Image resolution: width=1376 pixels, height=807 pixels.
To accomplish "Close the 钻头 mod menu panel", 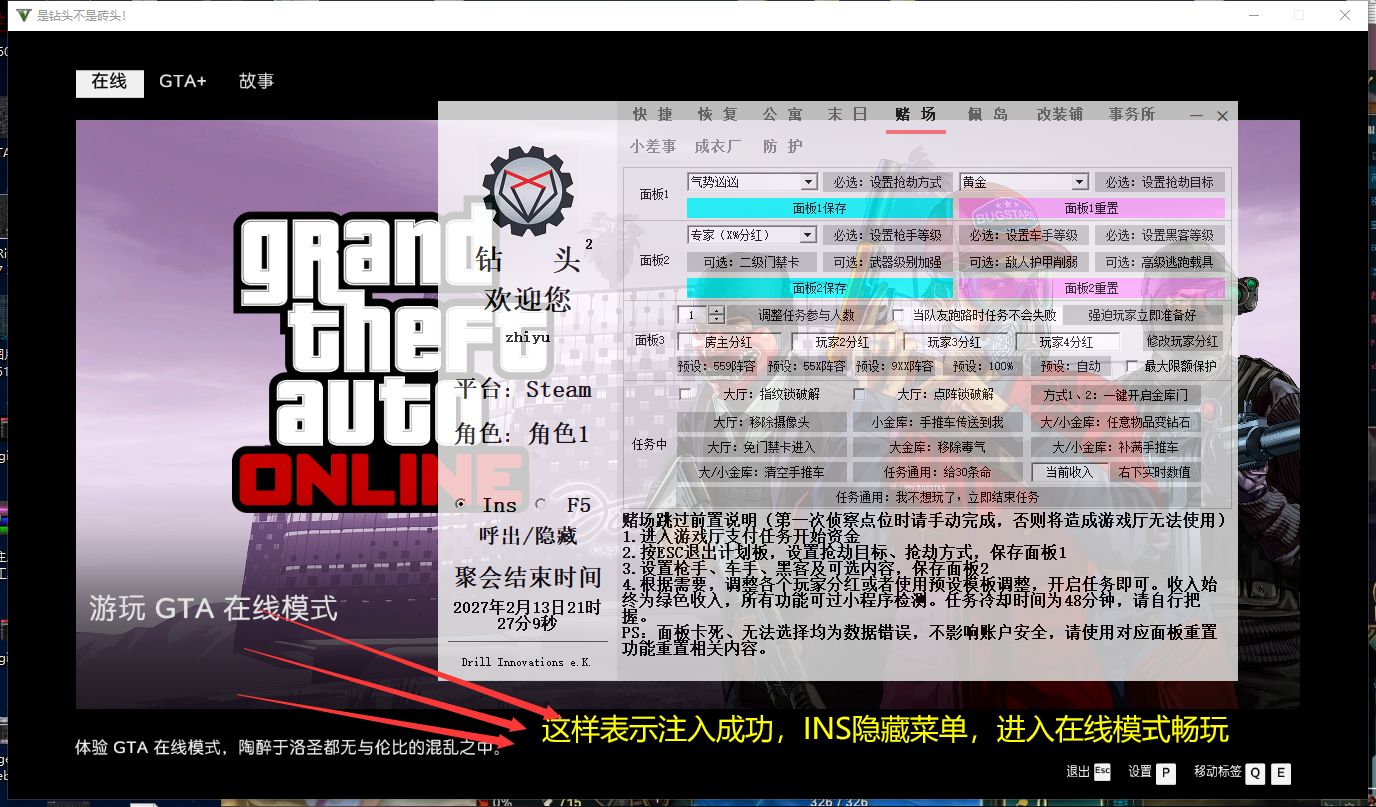I will pos(1221,116).
